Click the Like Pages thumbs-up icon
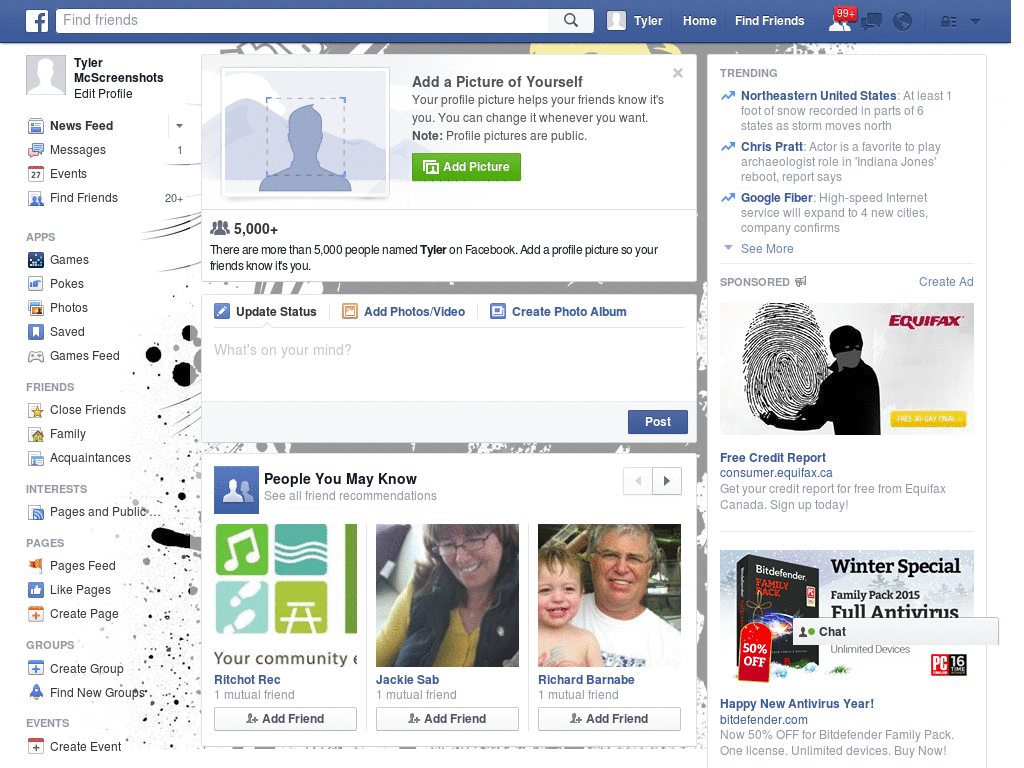Image resolution: width=1024 pixels, height=768 pixels. (36, 590)
